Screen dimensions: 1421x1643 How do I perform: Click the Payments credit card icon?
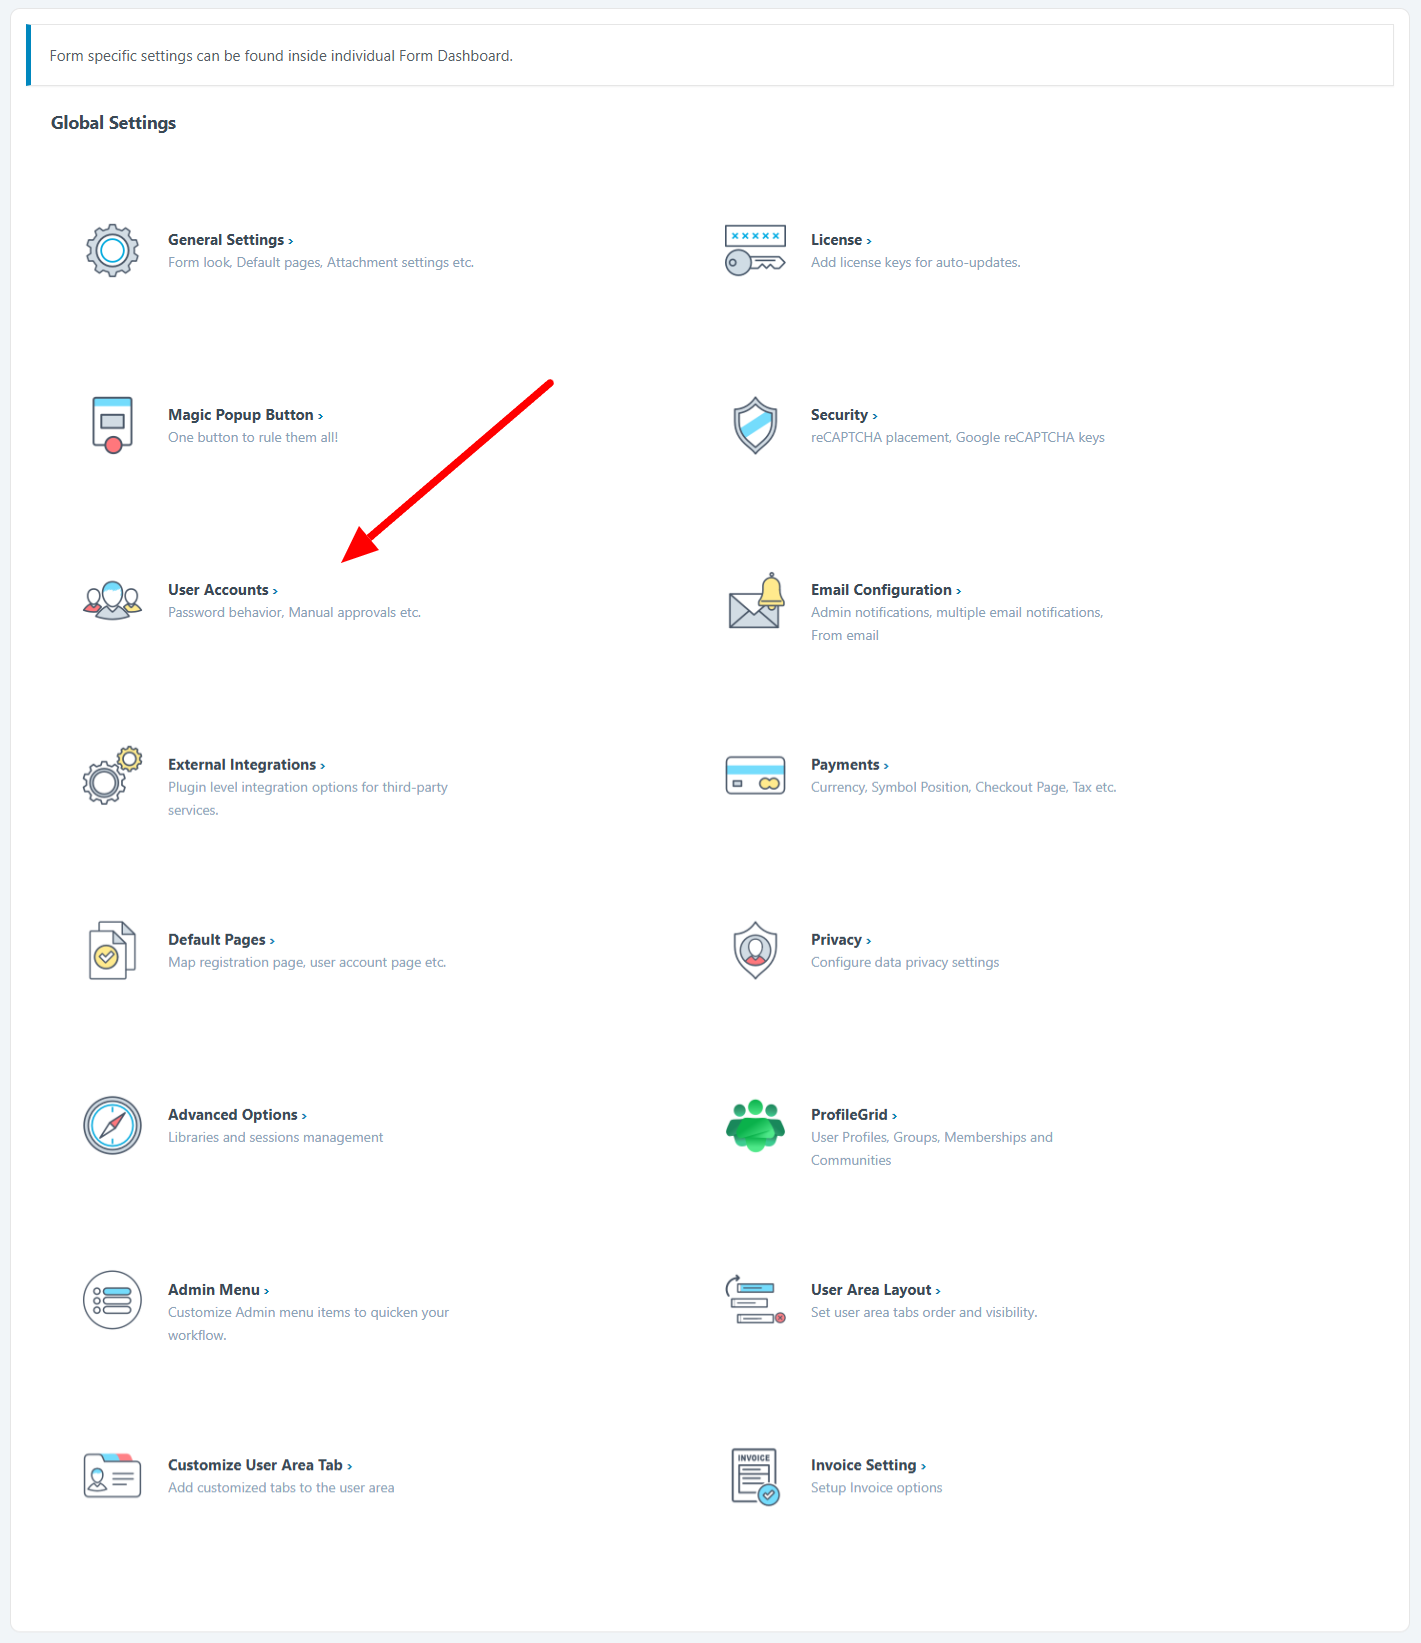point(755,775)
